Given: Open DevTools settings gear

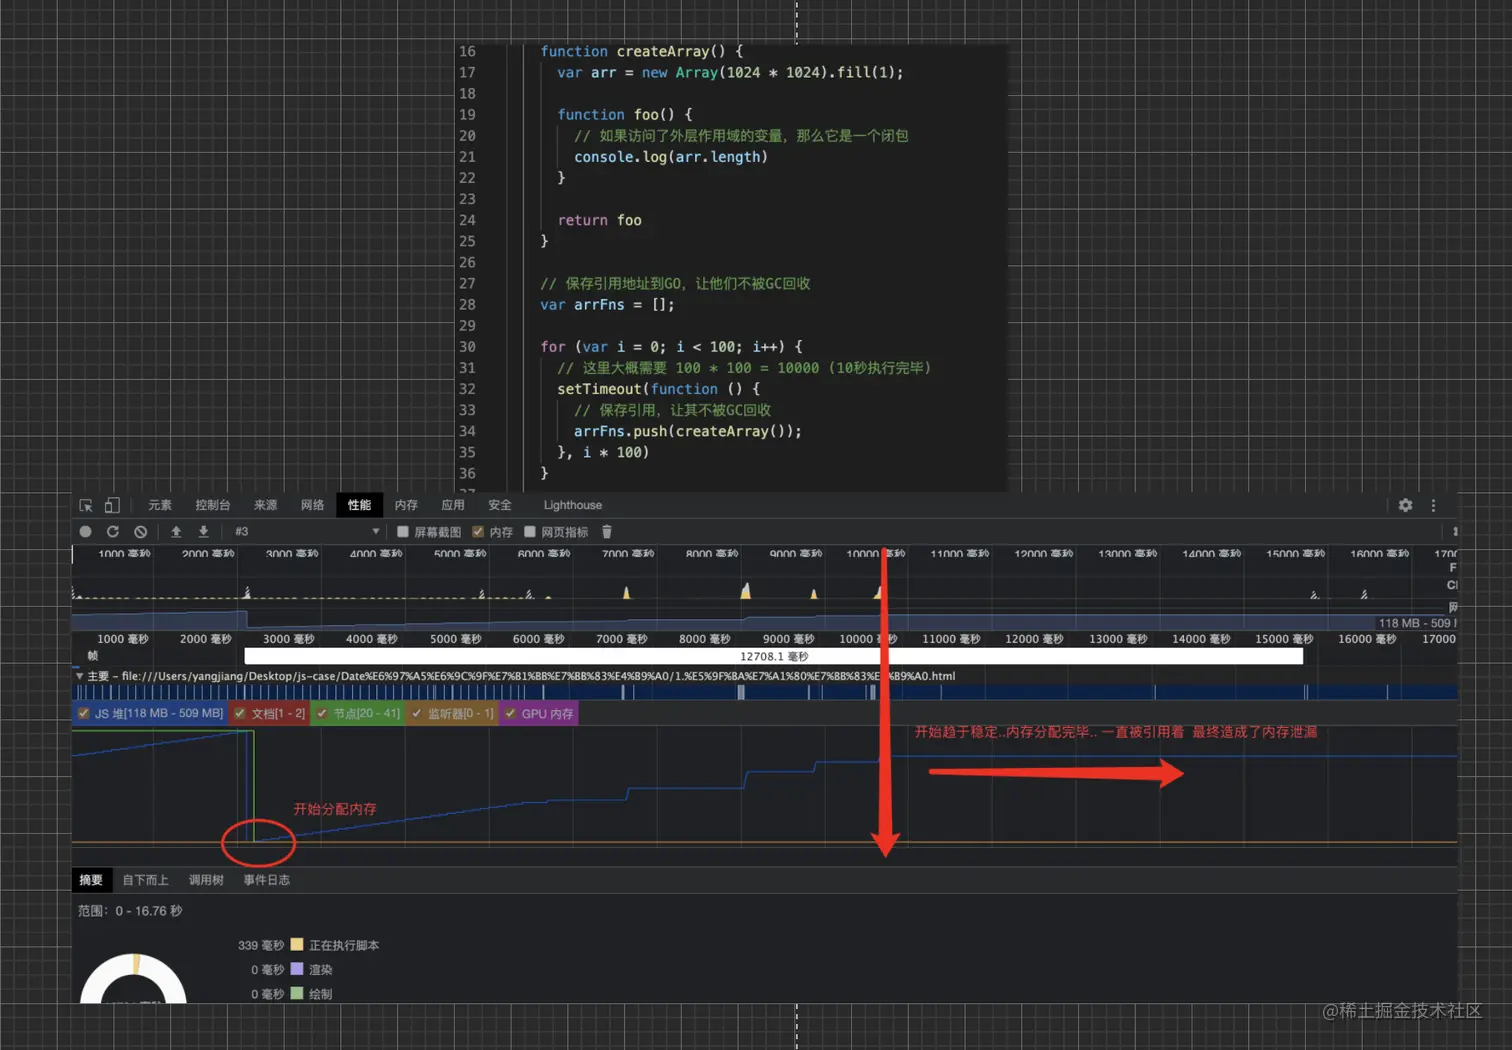Looking at the screenshot, I should pyautogui.click(x=1405, y=505).
